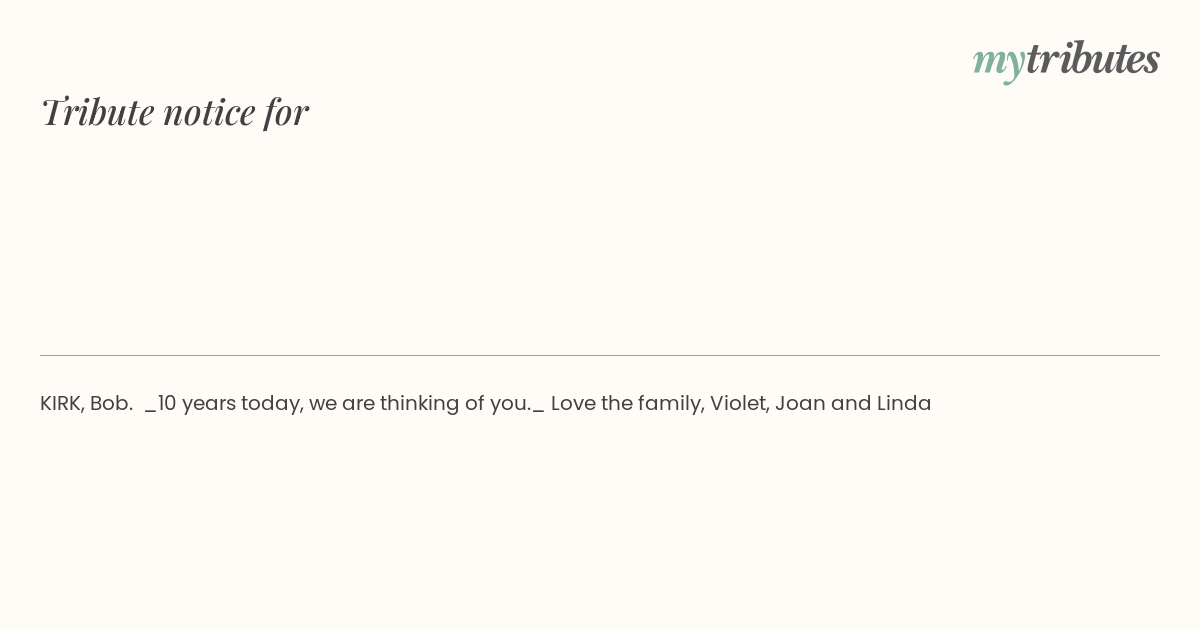This screenshot has width=1200, height=630.
Task: Click the name "KIRK, Bob."
Action: pyautogui.click(x=86, y=403)
